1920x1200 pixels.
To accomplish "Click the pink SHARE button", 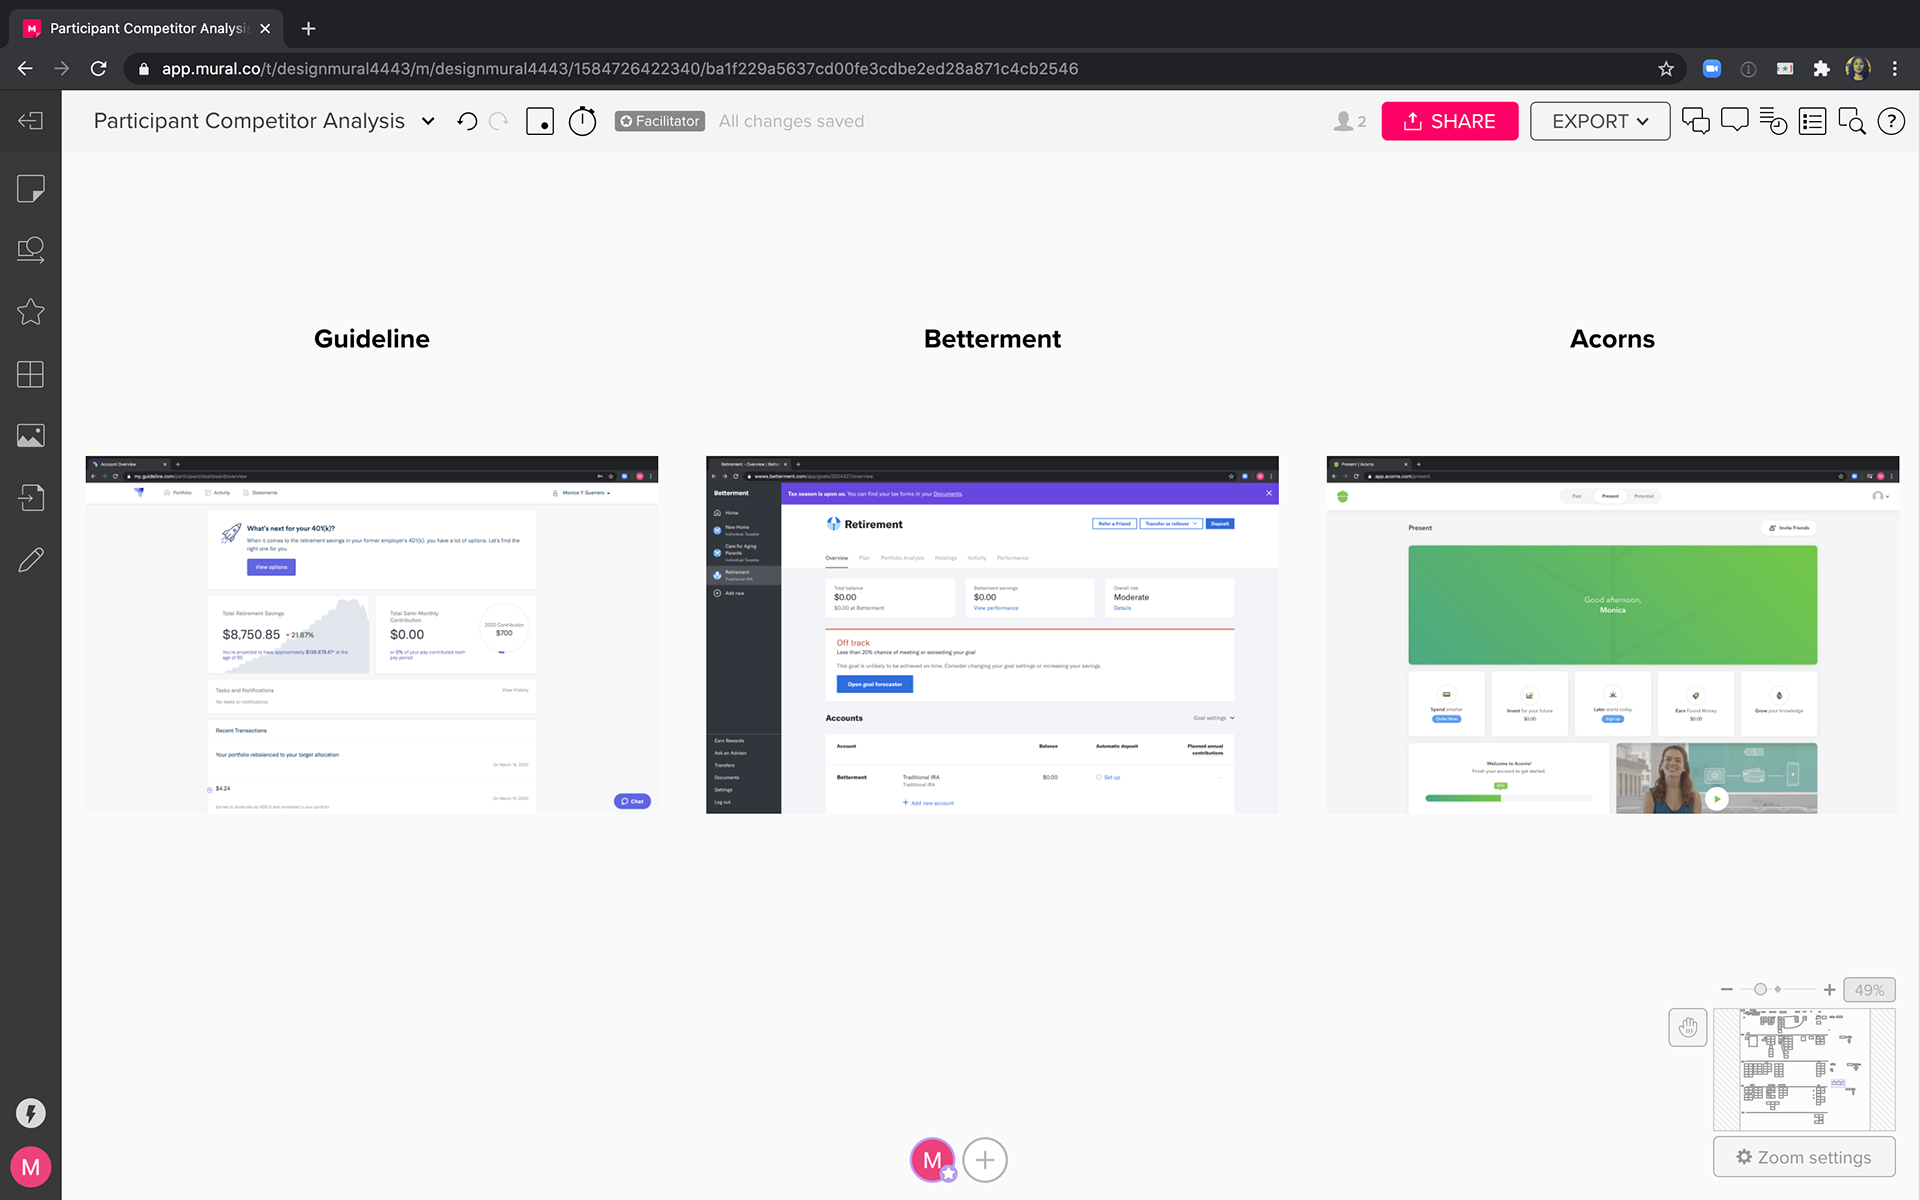I will point(1450,121).
